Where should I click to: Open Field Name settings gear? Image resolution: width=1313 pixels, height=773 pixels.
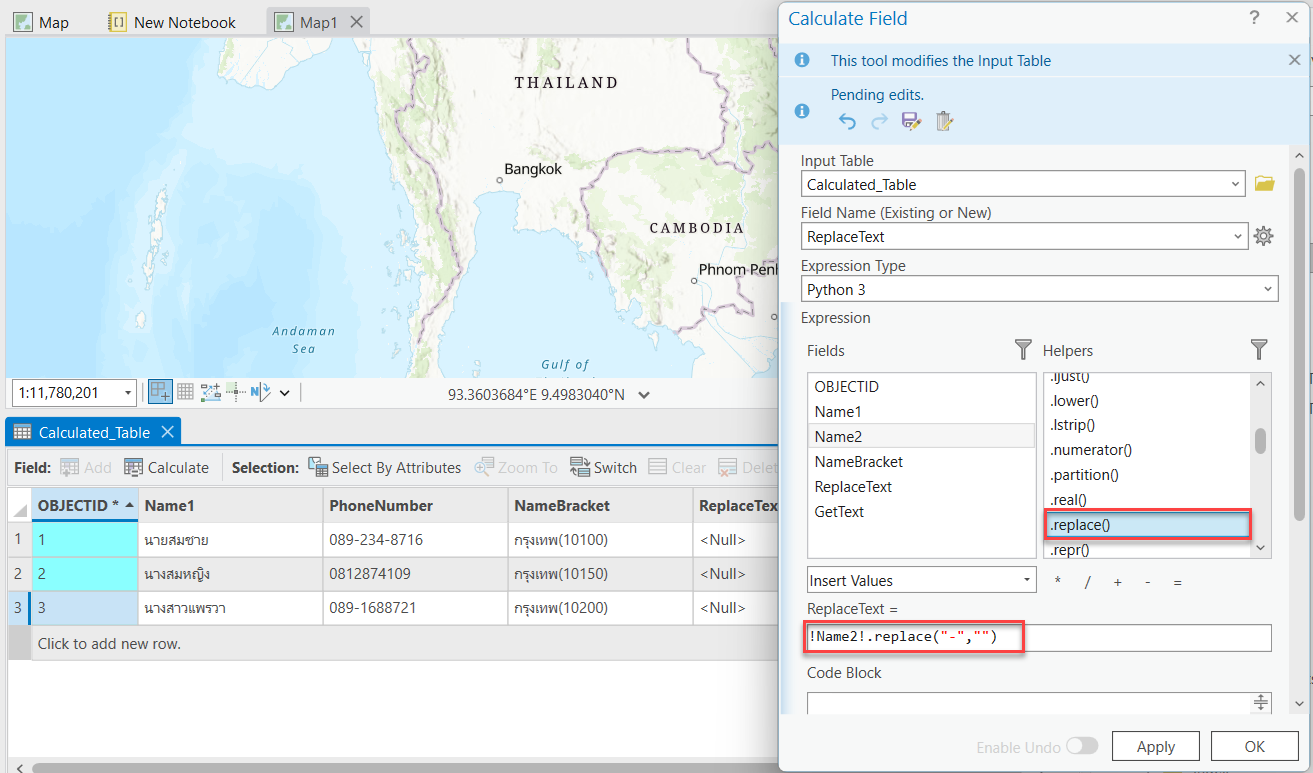tap(1263, 236)
